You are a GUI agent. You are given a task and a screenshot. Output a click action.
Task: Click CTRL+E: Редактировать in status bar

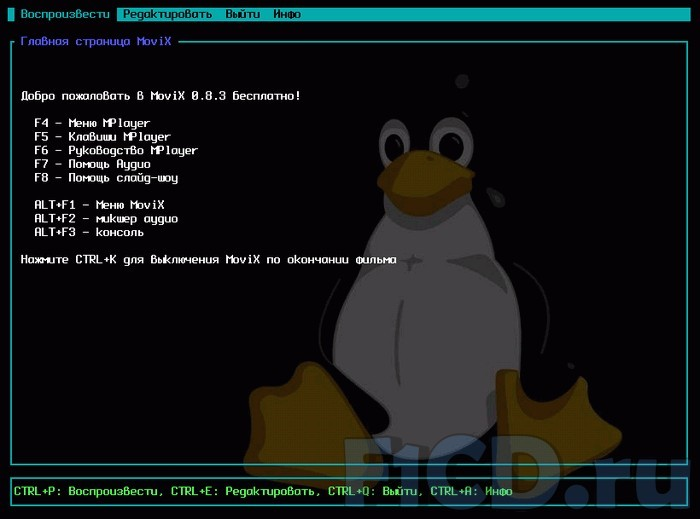[243, 491]
